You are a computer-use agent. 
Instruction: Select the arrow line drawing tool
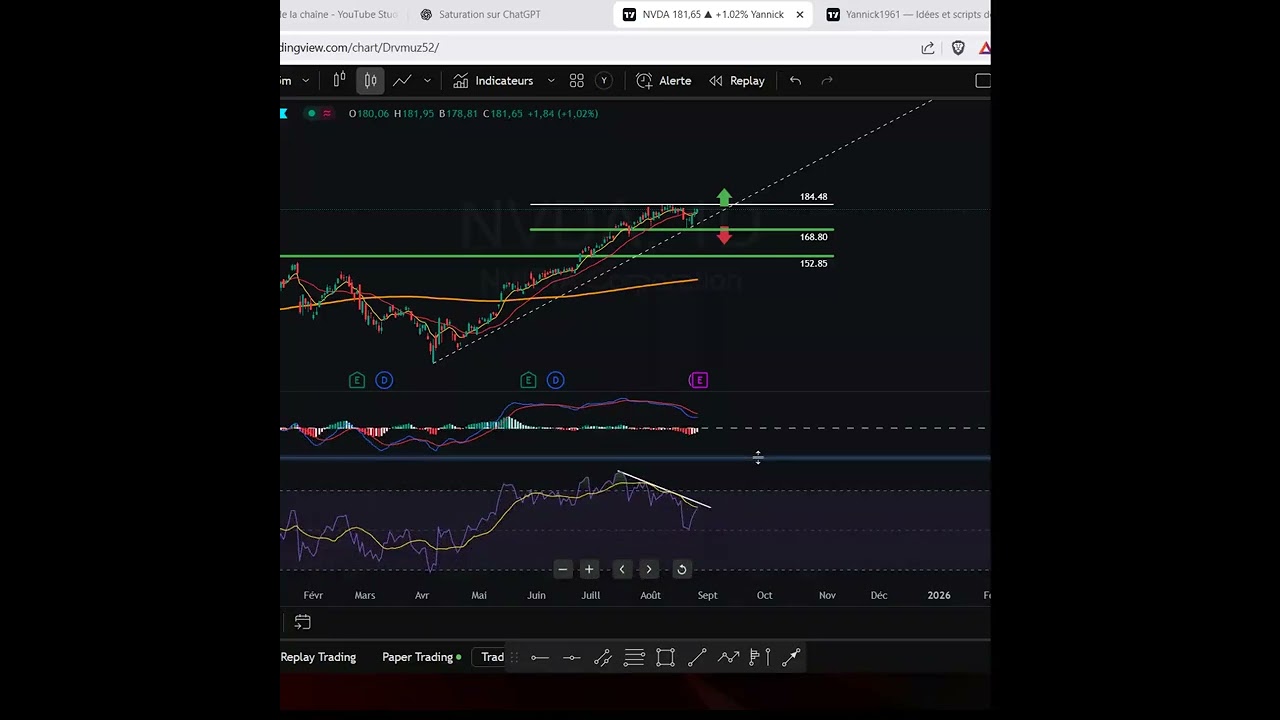click(791, 657)
